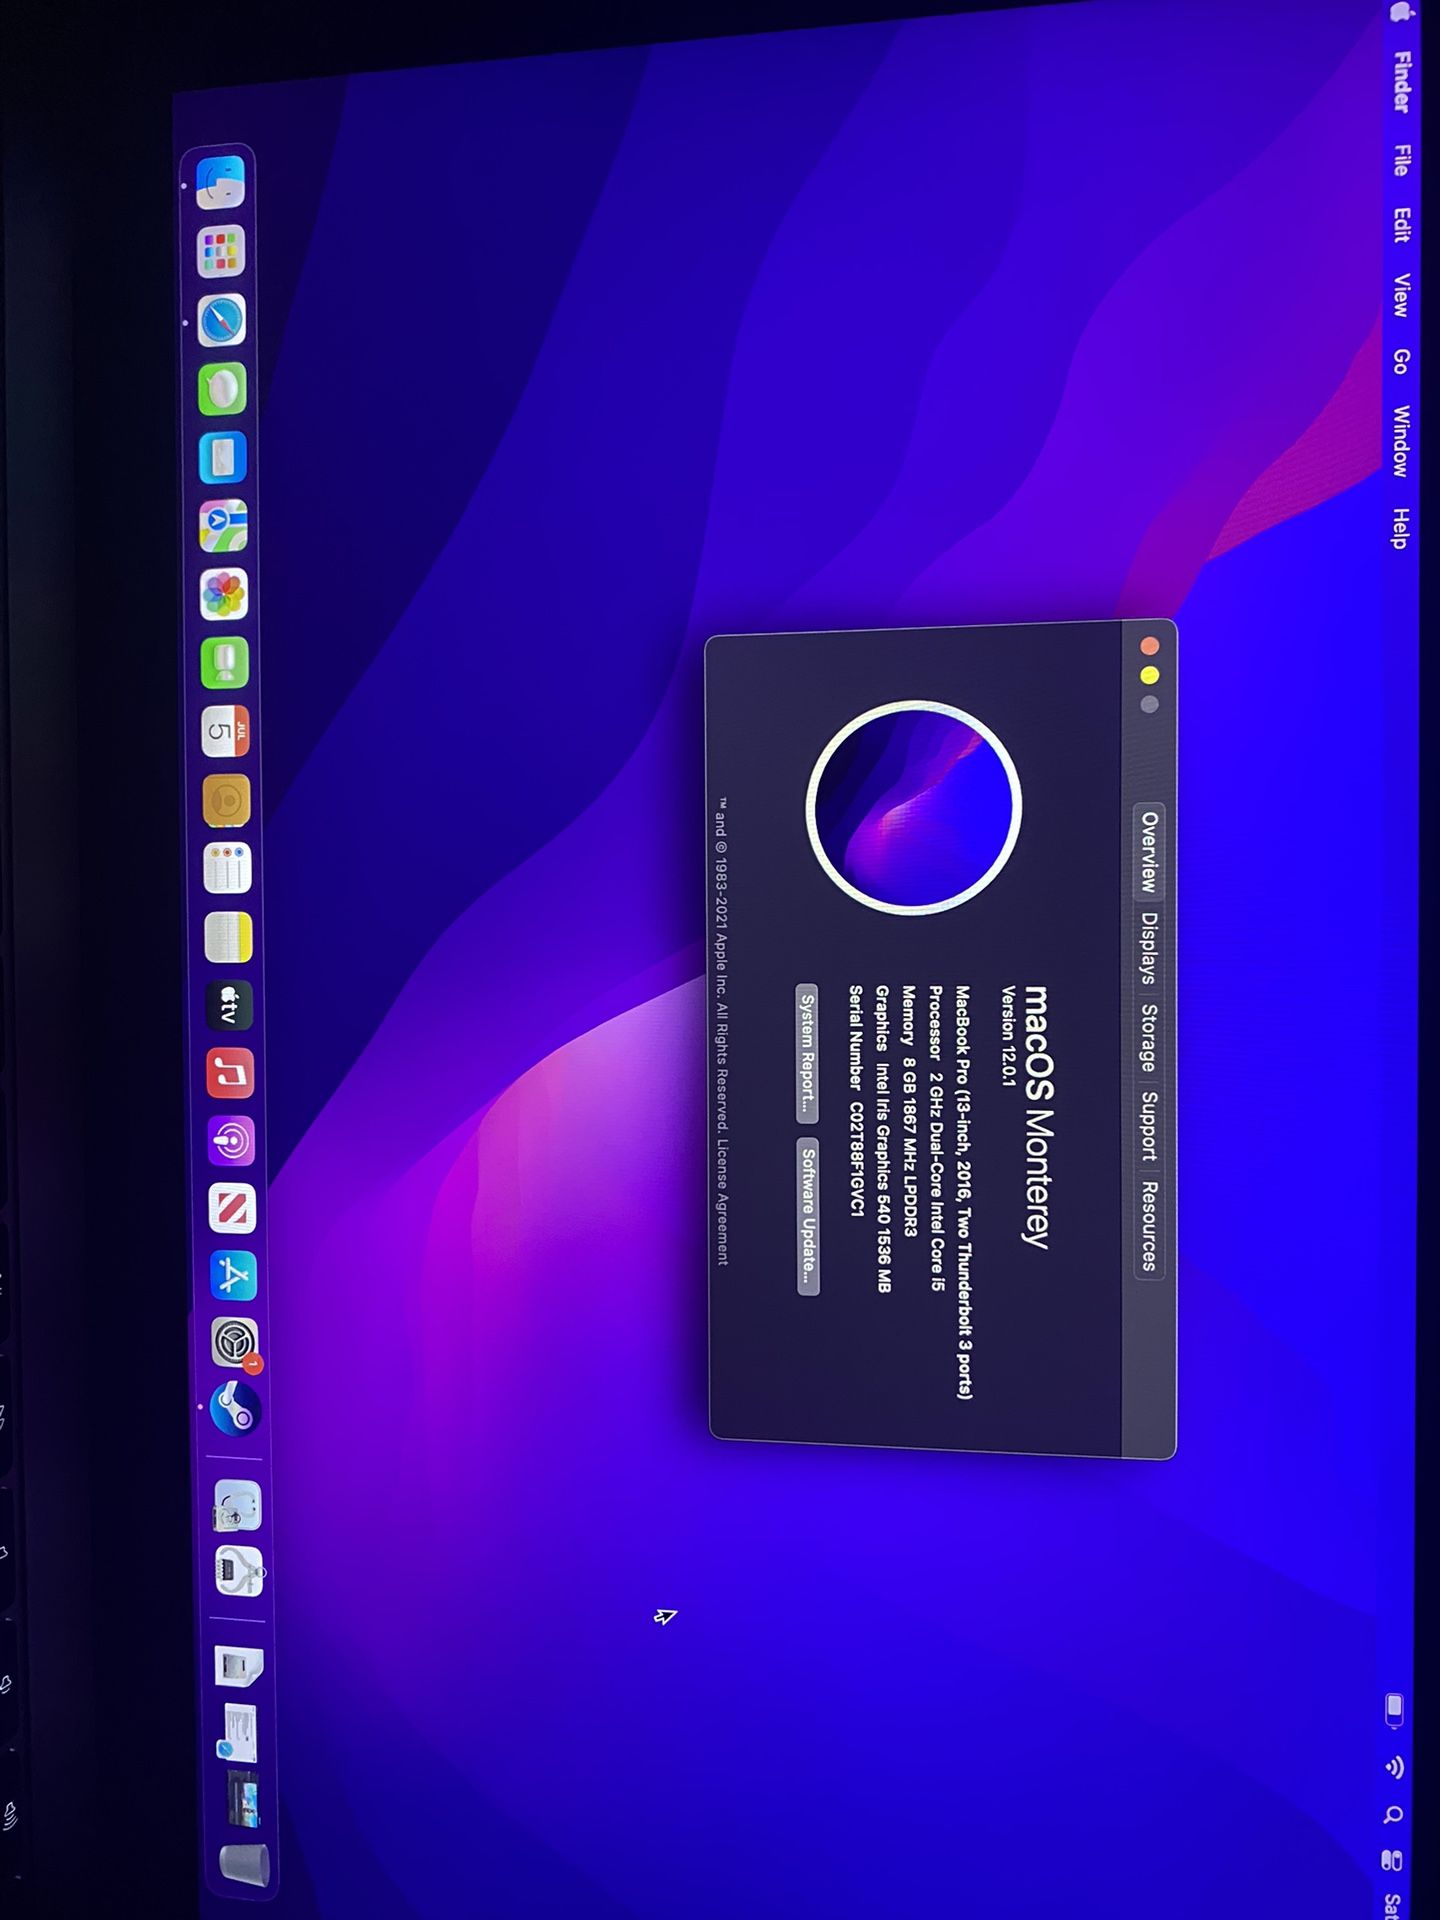This screenshot has height=1920, width=1440.
Task: Open Podcasts from the dock
Action: point(231,1141)
